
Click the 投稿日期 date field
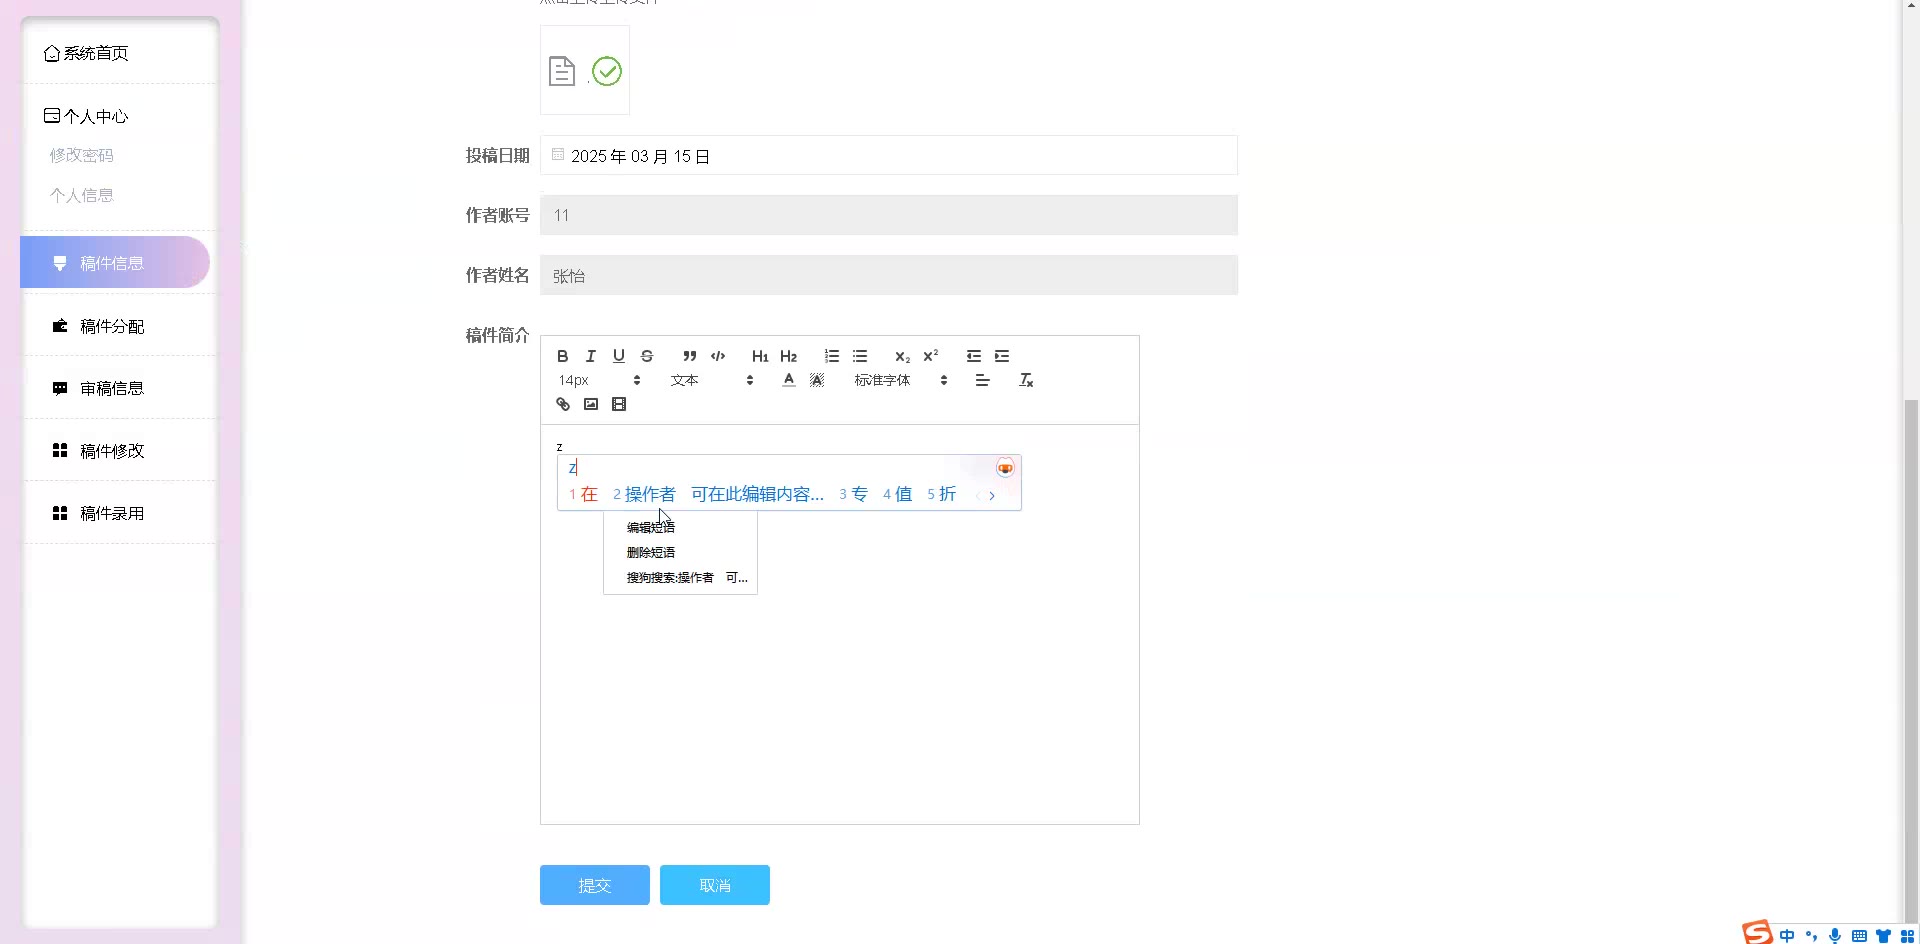(889, 155)
